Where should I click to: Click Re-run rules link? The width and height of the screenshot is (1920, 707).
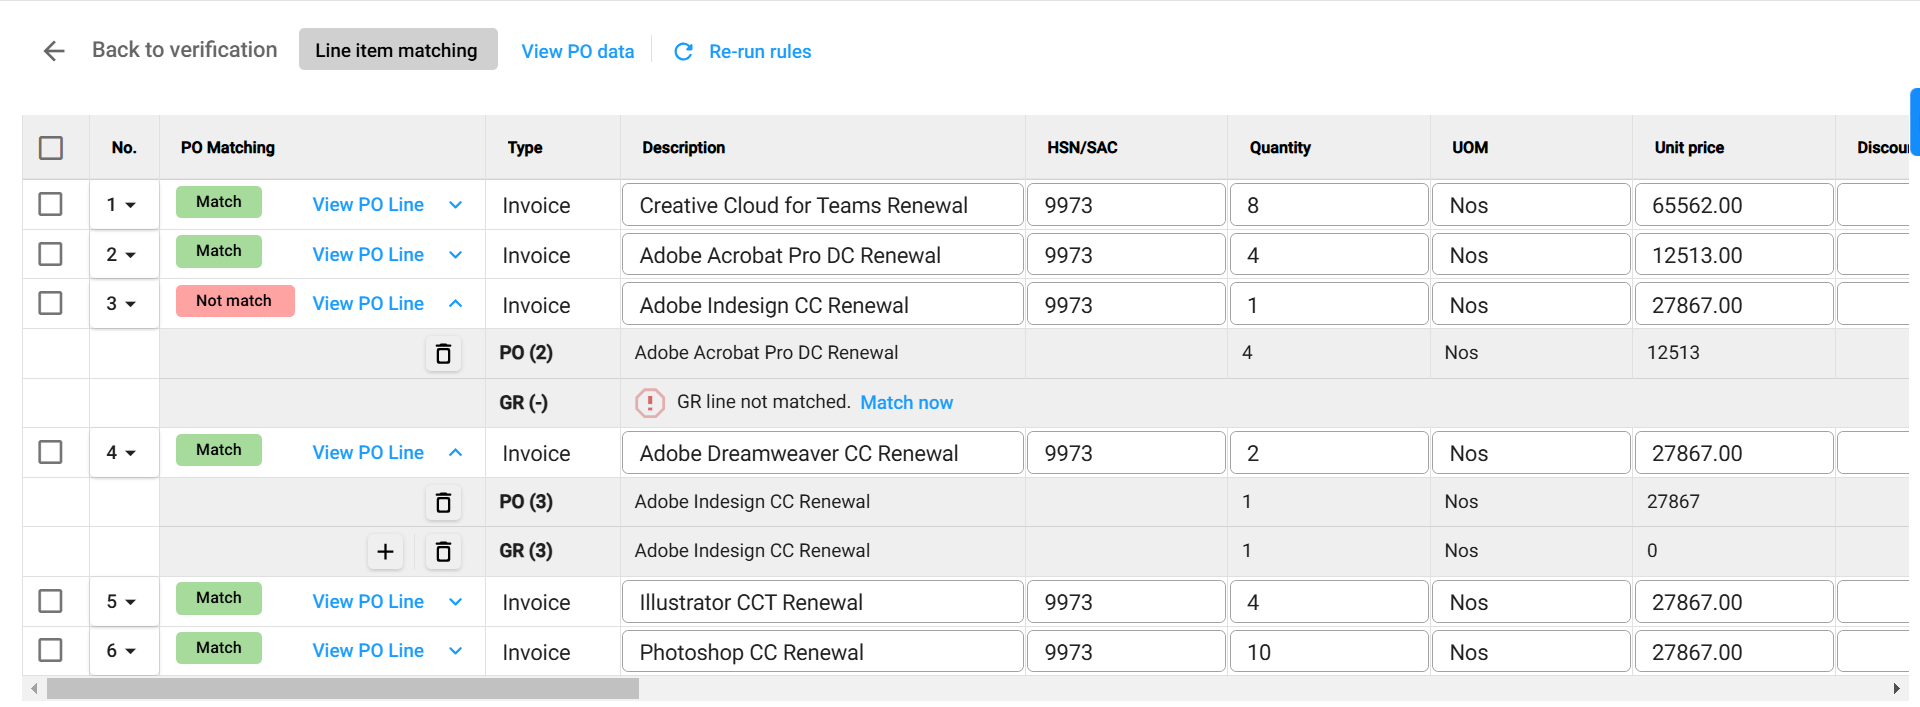point(760,51)
